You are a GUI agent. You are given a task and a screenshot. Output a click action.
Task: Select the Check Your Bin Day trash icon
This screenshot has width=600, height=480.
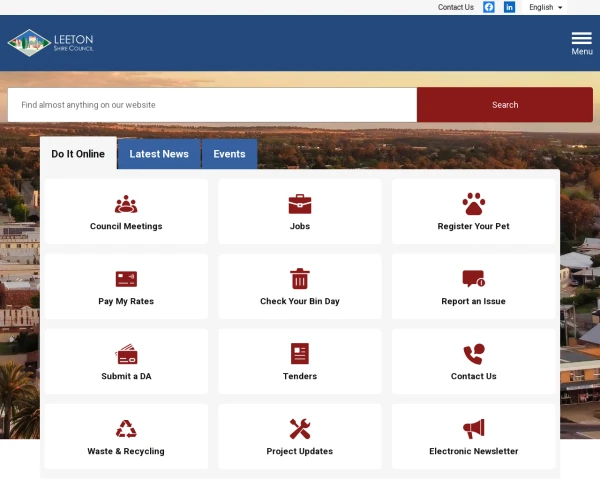300,279
